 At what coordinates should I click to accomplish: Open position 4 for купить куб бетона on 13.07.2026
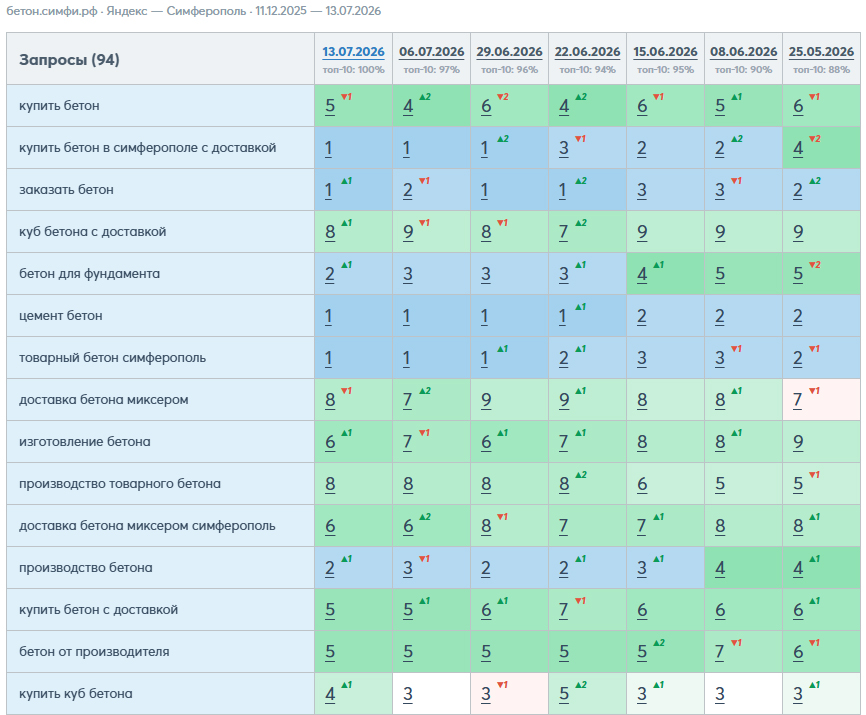[x=330, y=694]
